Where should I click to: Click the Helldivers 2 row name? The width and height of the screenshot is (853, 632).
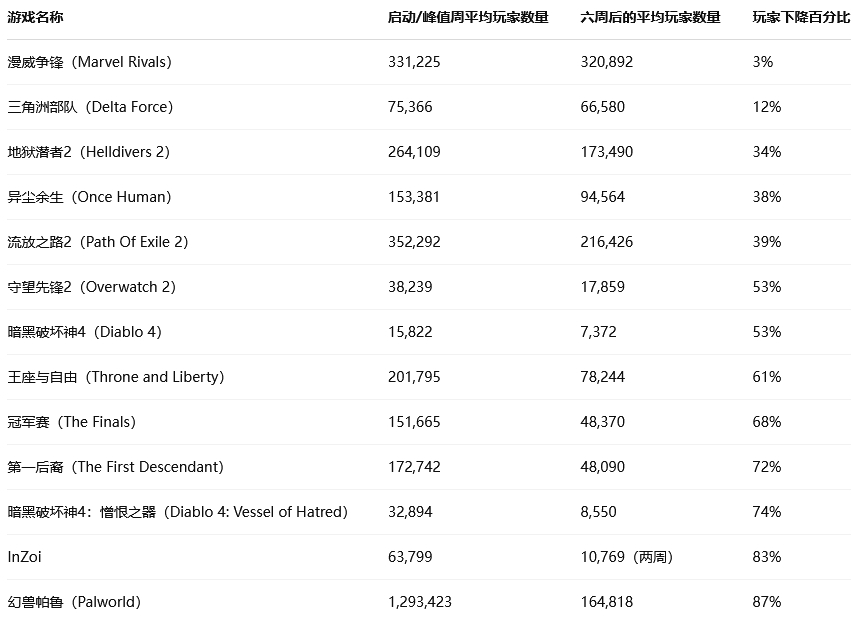click(x=88, y=152)
